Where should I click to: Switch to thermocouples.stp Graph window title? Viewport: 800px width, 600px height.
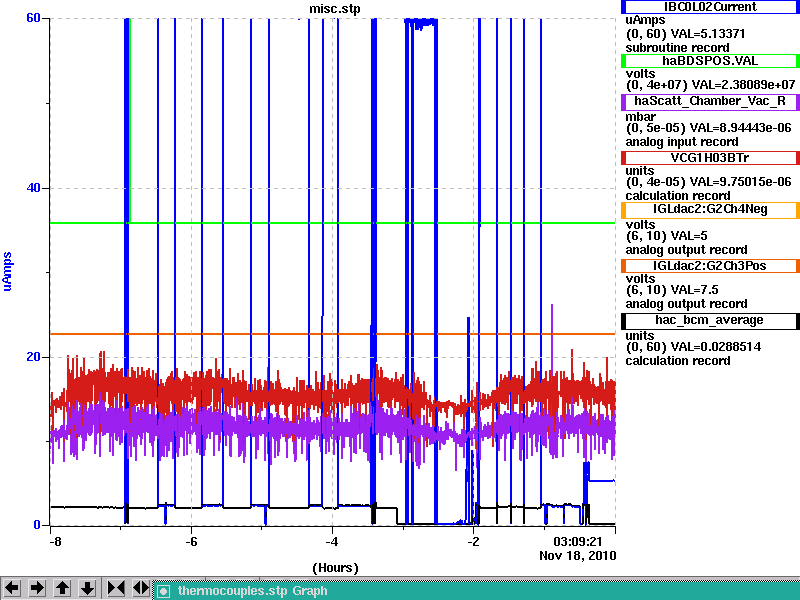click(x=253, y=591)
